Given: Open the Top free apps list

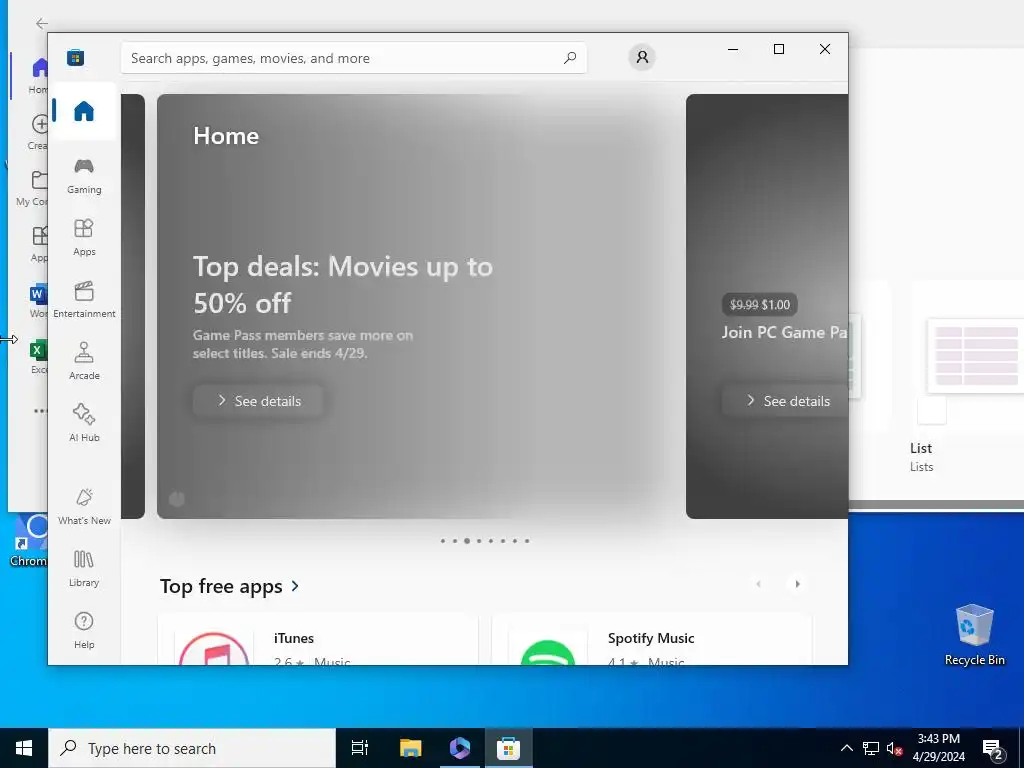Looking at the screenshot, I should [221, 586].
